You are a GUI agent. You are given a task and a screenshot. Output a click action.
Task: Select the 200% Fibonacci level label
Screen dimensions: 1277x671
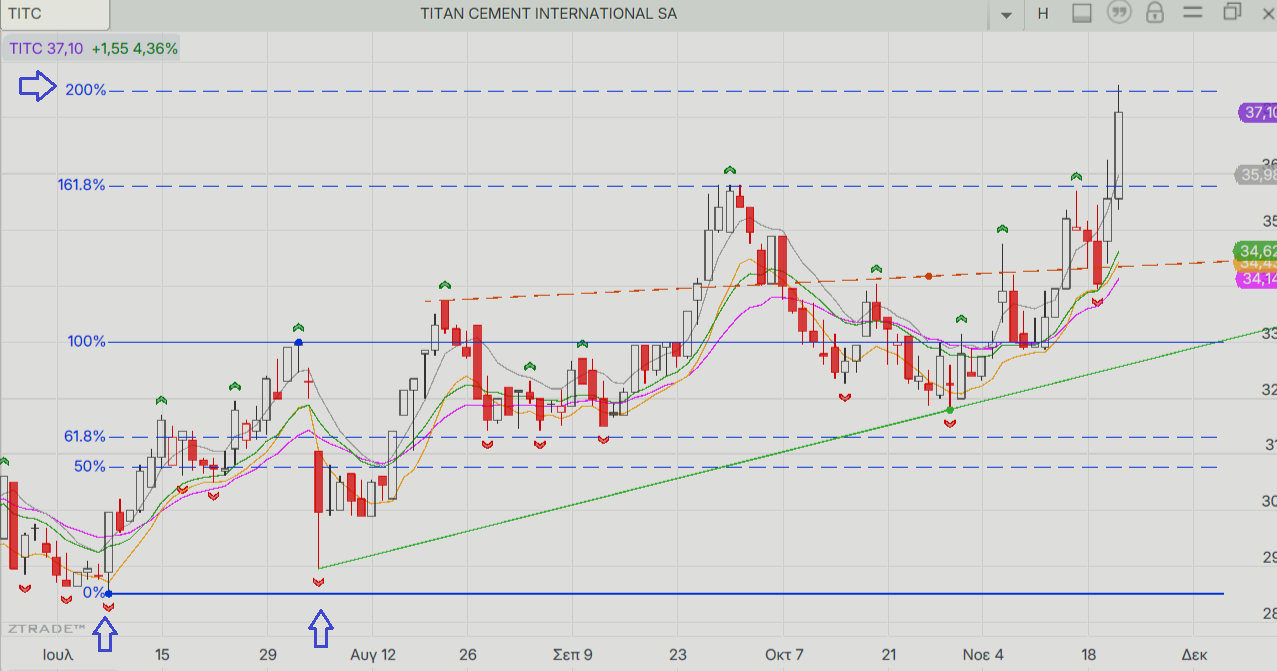click(86, 90)
